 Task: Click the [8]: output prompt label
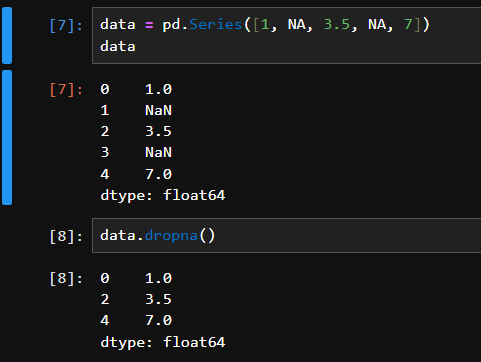(66, 278)
